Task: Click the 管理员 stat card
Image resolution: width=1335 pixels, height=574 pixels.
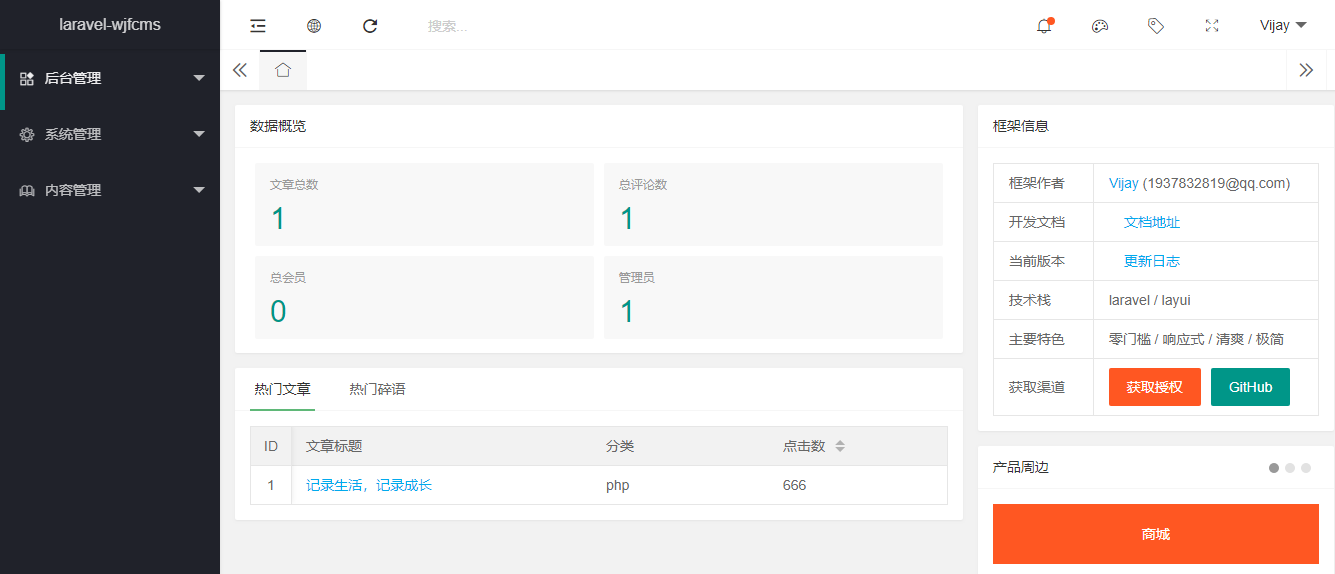Action: click(773, 297)
